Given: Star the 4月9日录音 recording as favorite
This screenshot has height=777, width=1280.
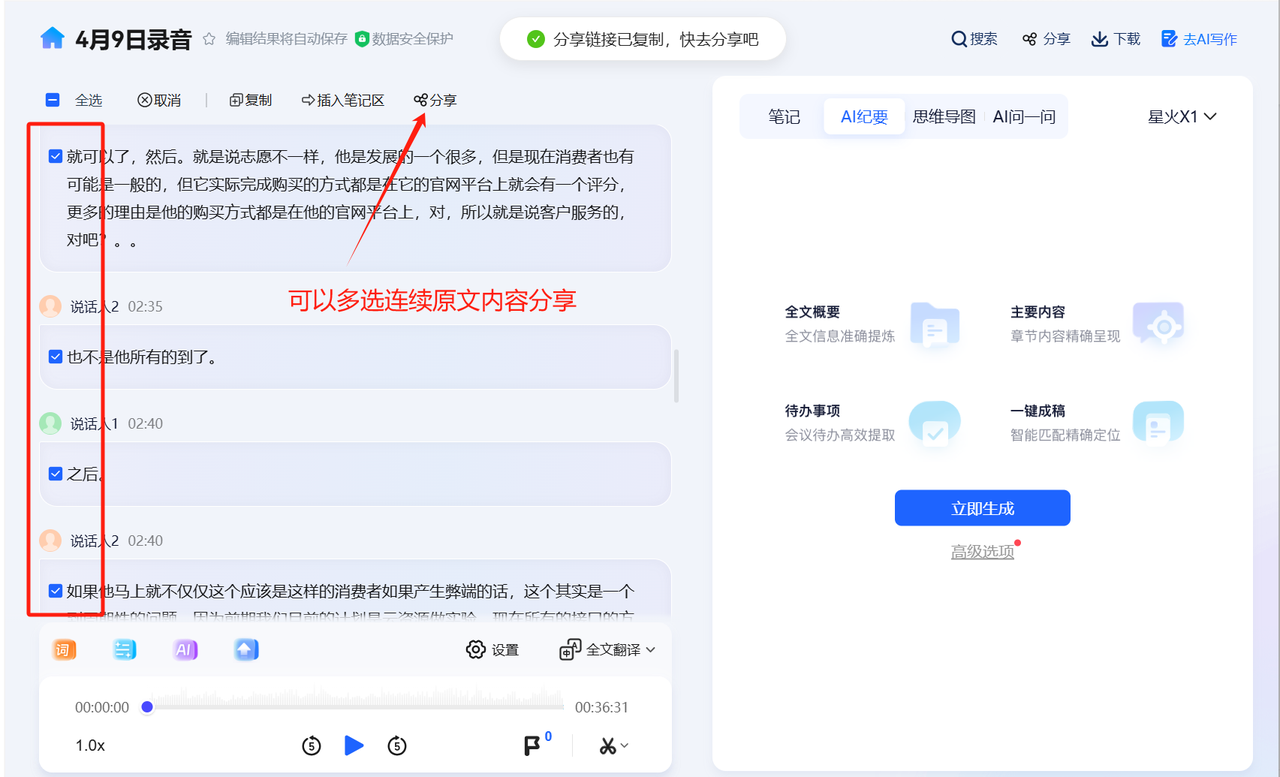Looking at the screenshot, I should coord(209,39).
